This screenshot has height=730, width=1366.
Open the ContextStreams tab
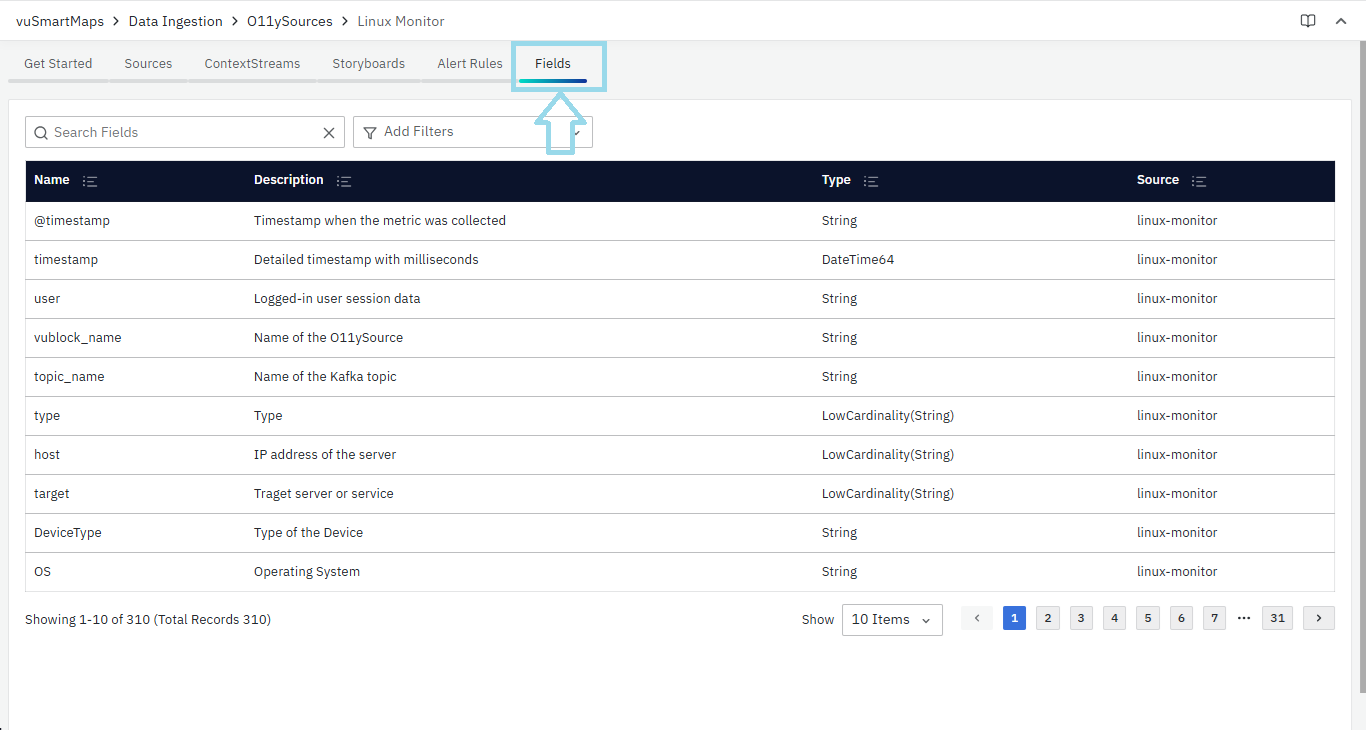click(252, 63)
